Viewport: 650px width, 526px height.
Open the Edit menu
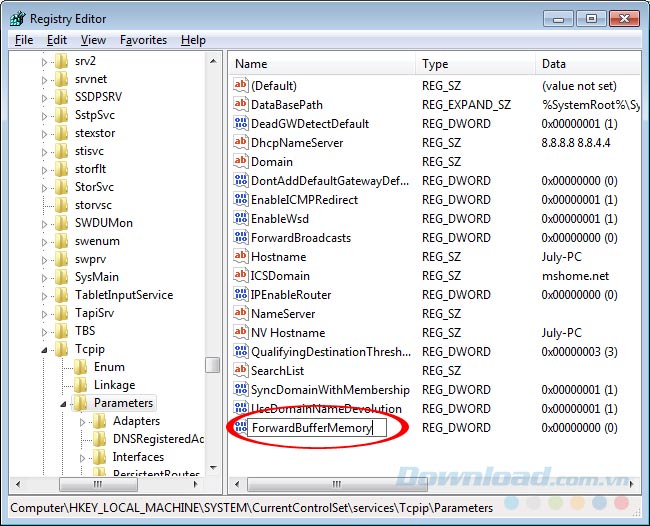coord(56,40)
